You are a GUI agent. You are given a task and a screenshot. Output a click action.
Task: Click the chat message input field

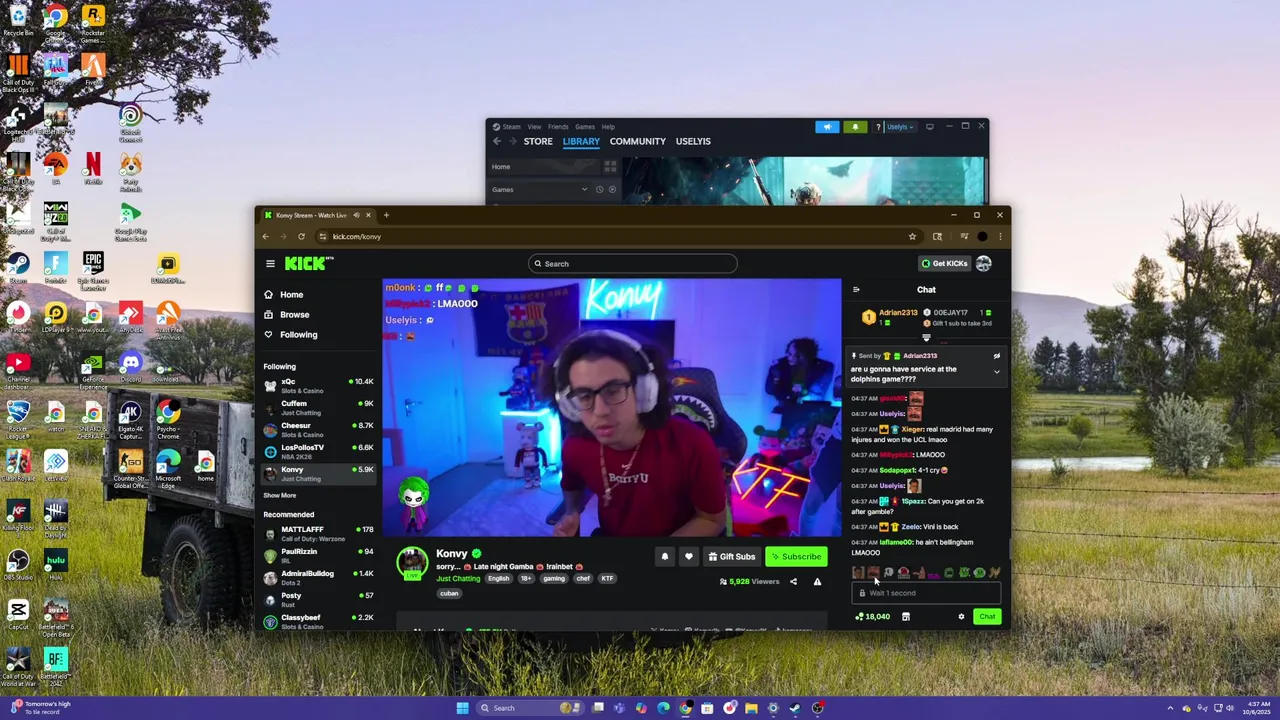[925, 593]
